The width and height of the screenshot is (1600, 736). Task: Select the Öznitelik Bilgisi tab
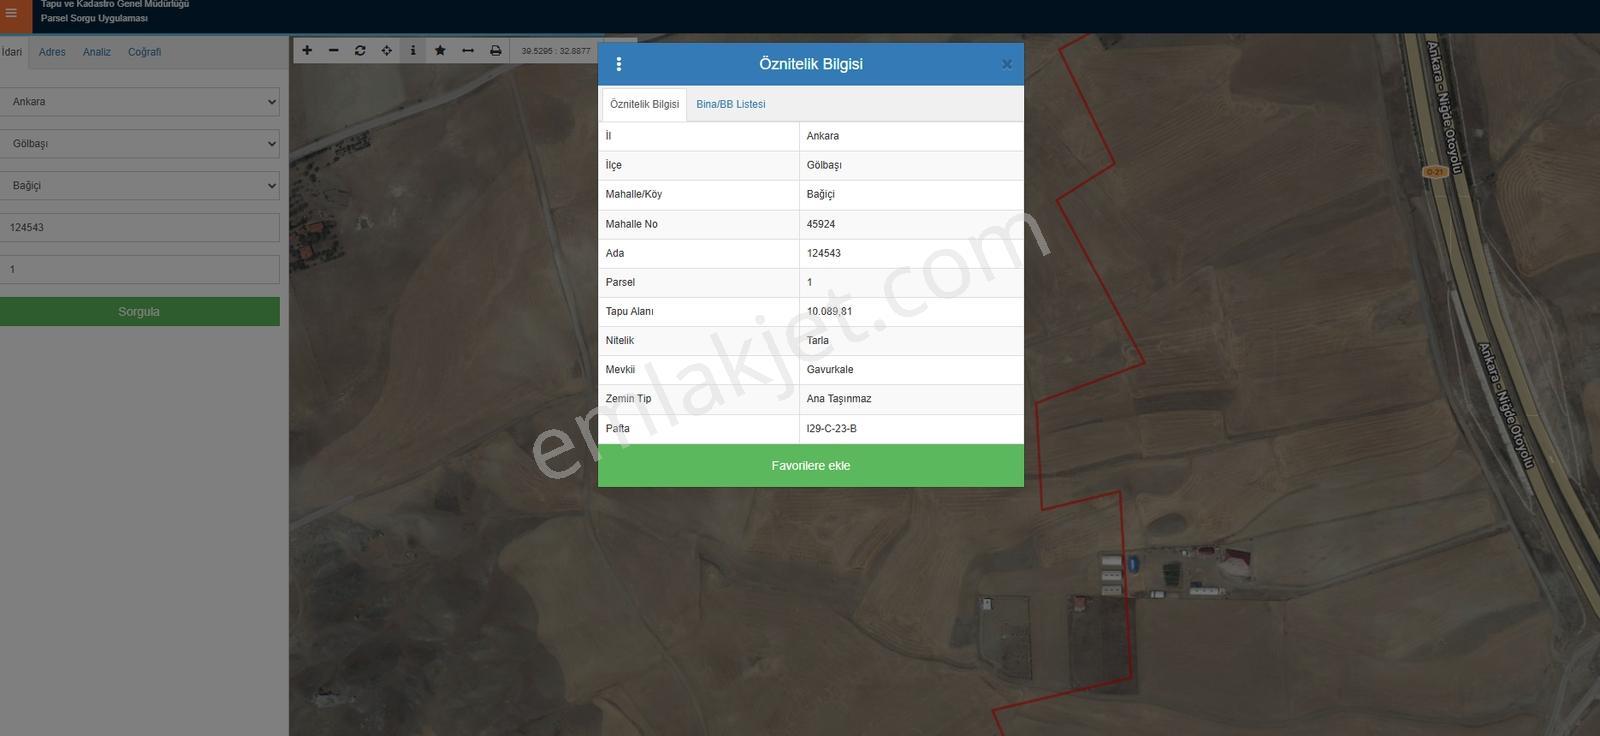point(644,104)
